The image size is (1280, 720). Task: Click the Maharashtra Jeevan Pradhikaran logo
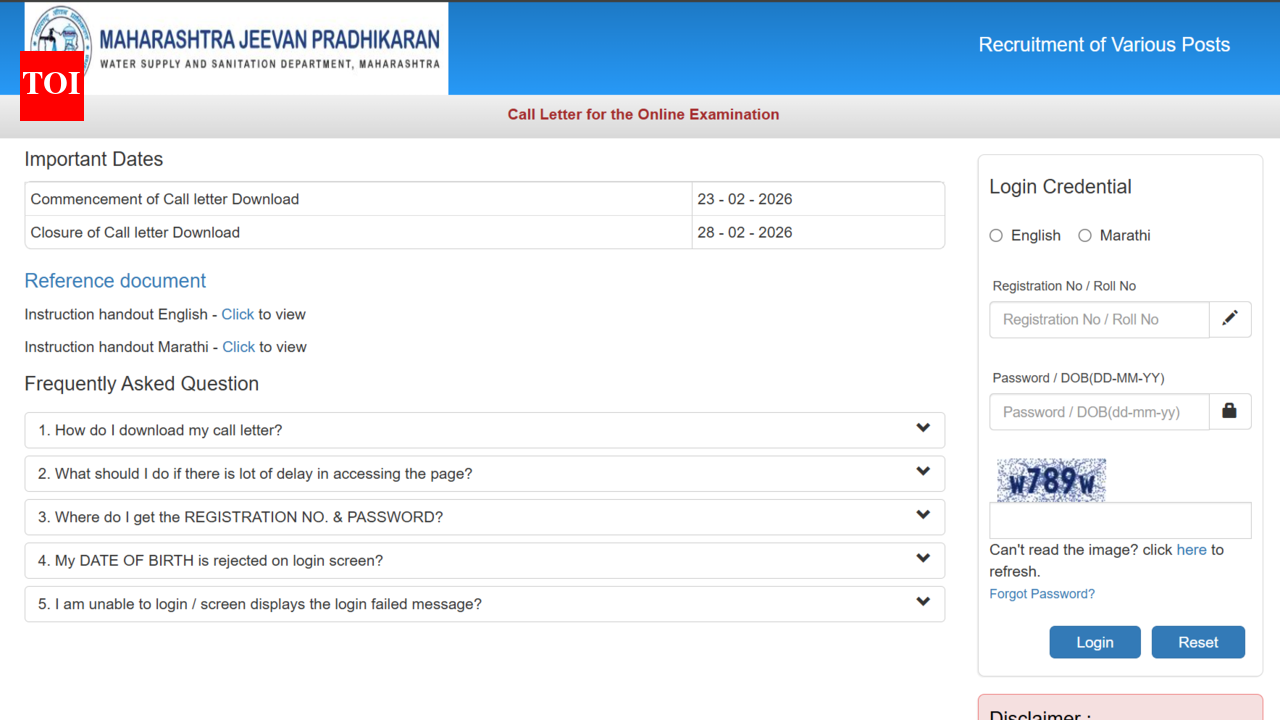(235, 45)
